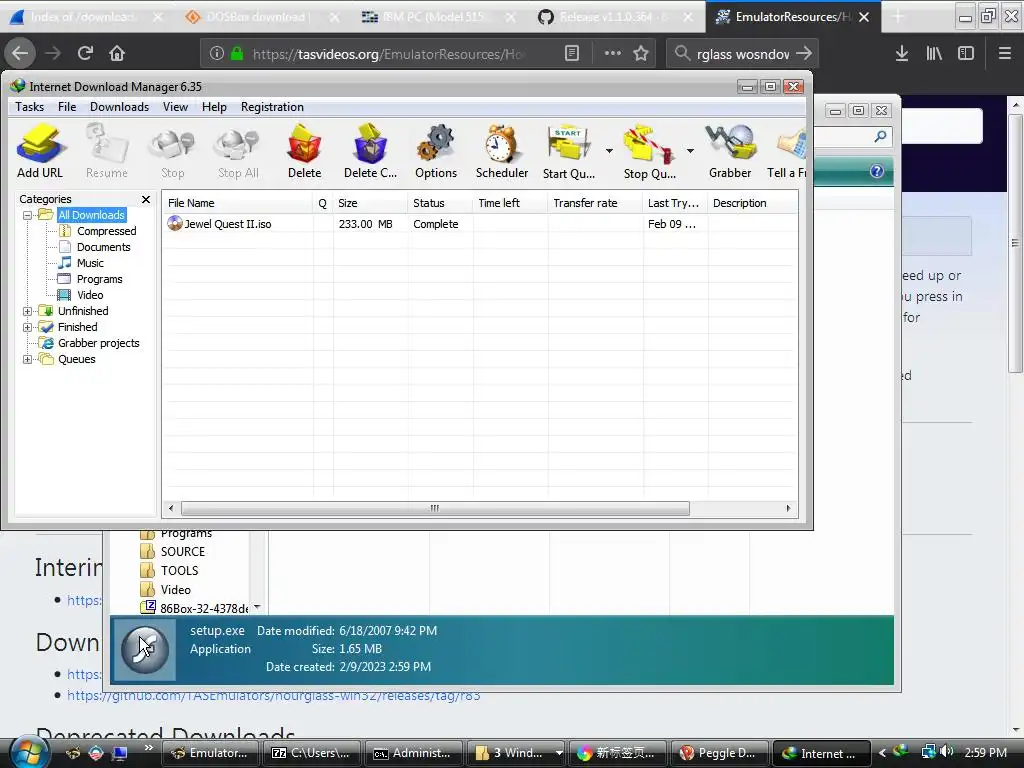Viewport: 1024px width, 768px height.
Task: Select the Video category in IDM
Action: click(x=90, y=295)
